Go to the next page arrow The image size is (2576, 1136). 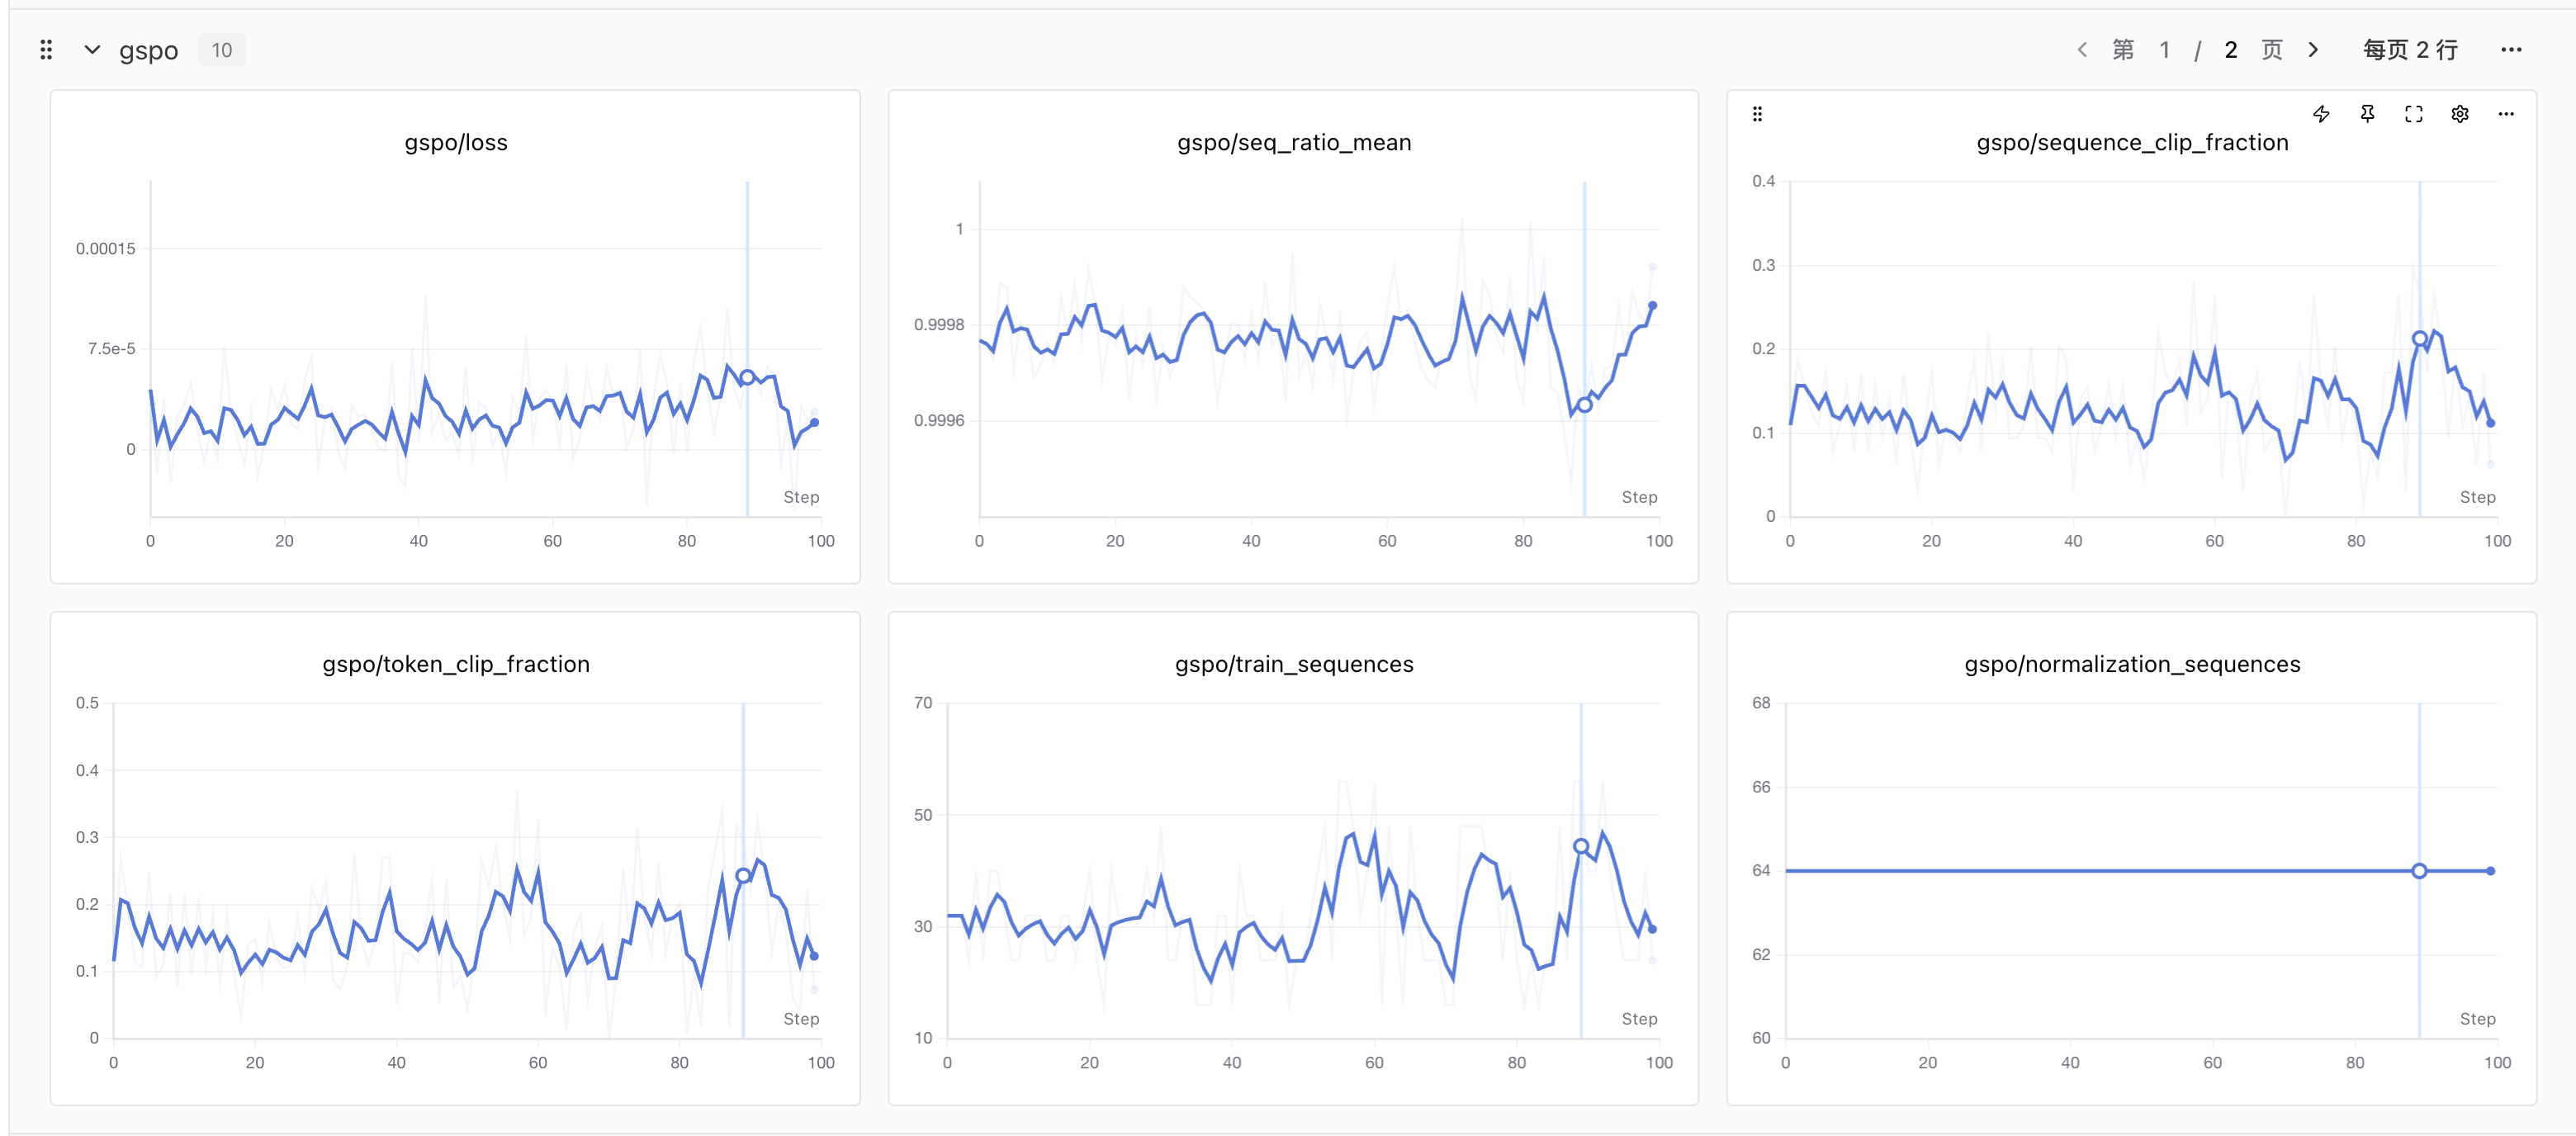(x=2313, y=49)
